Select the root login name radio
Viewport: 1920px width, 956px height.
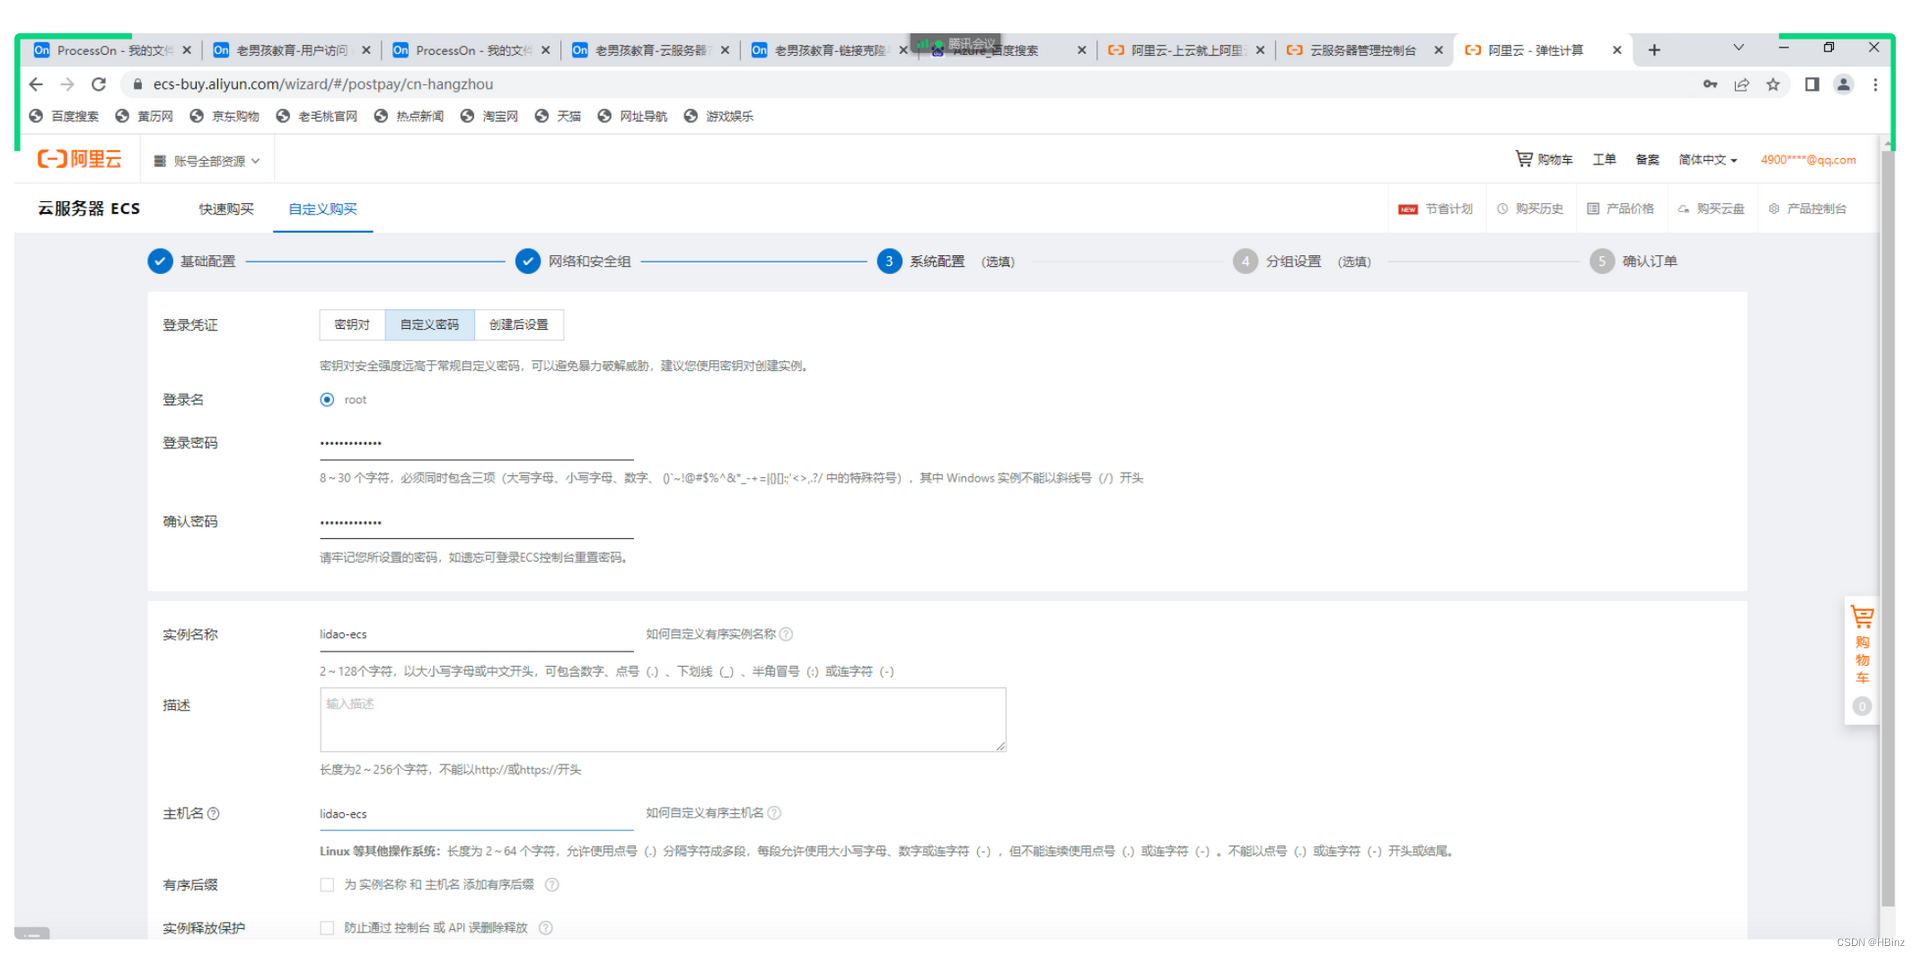[x=327, y=400]
